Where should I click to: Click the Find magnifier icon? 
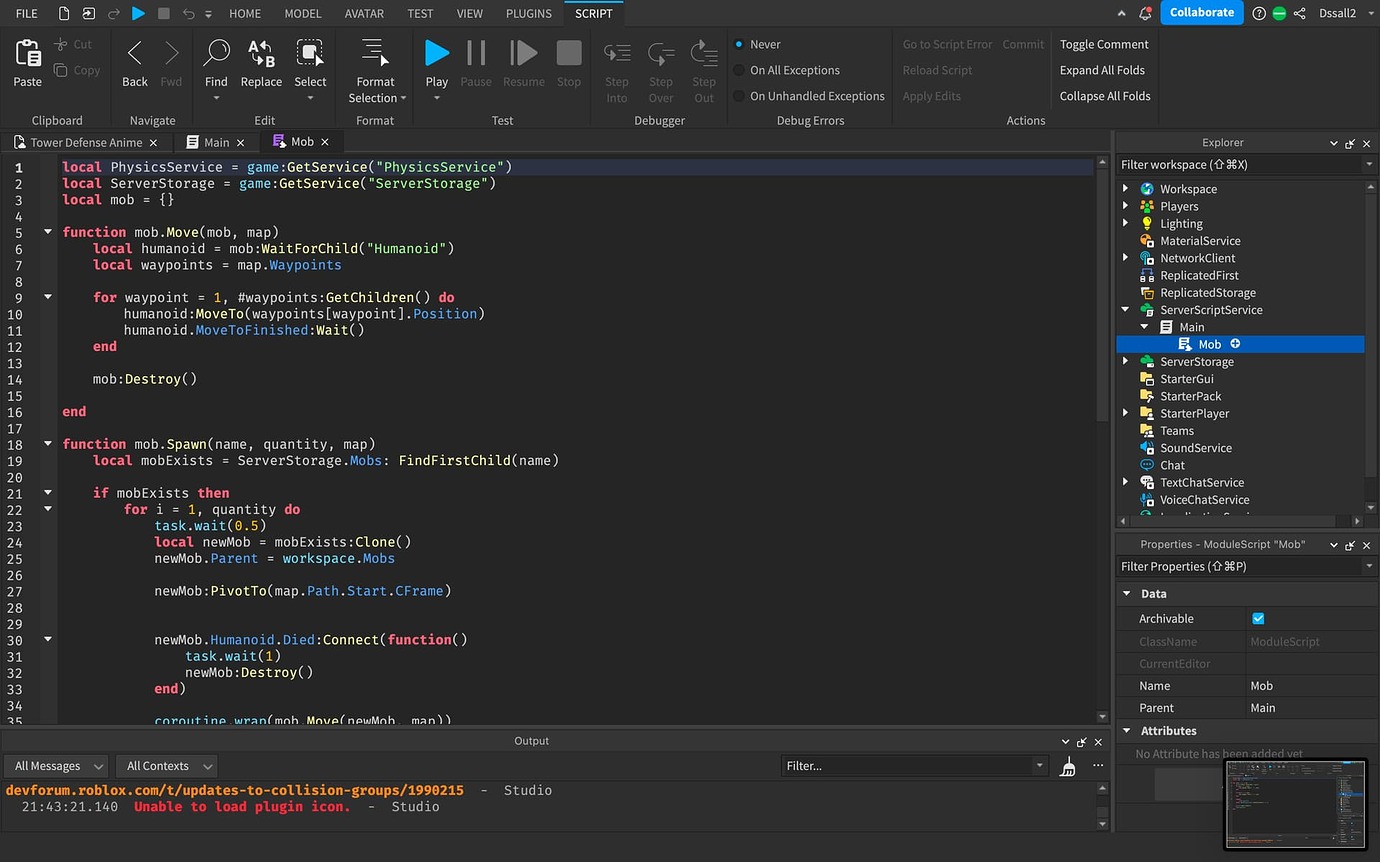click(x=216, y=53)
